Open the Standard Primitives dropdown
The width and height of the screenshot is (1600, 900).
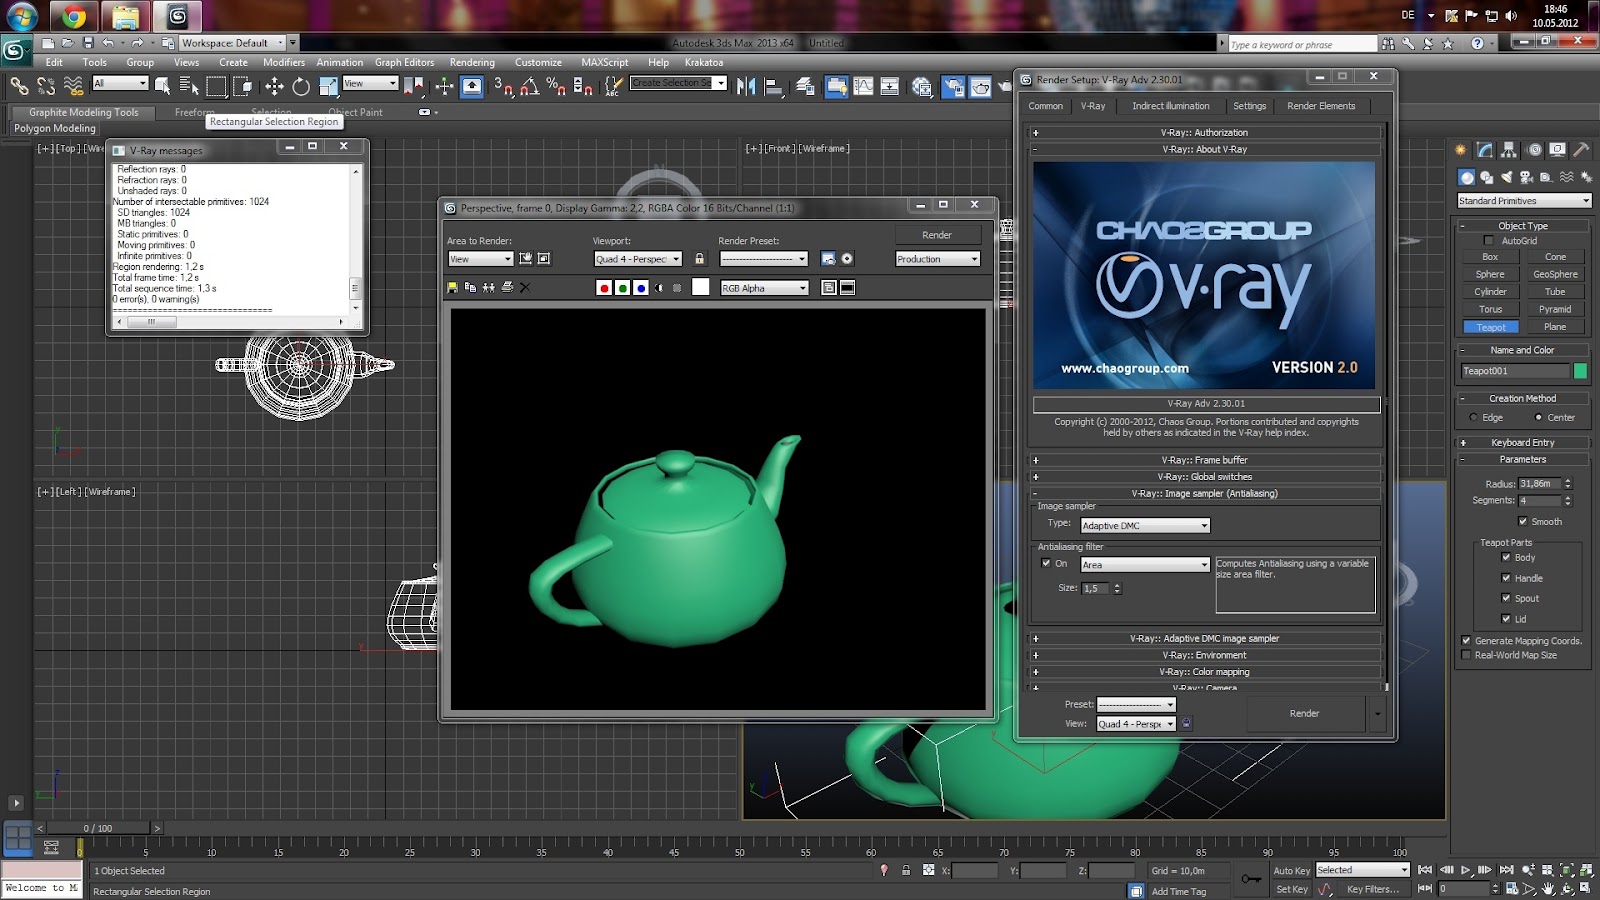(1523, 201)
